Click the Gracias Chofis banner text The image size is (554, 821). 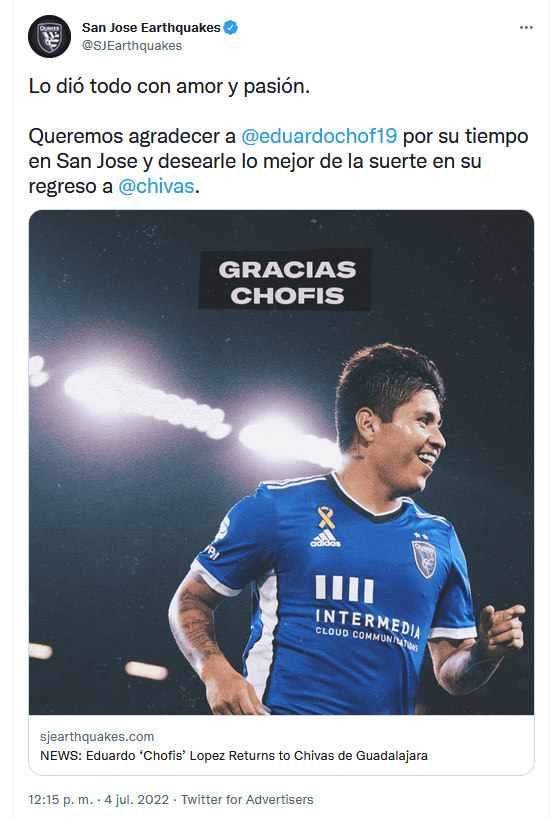tap(286, 282)
